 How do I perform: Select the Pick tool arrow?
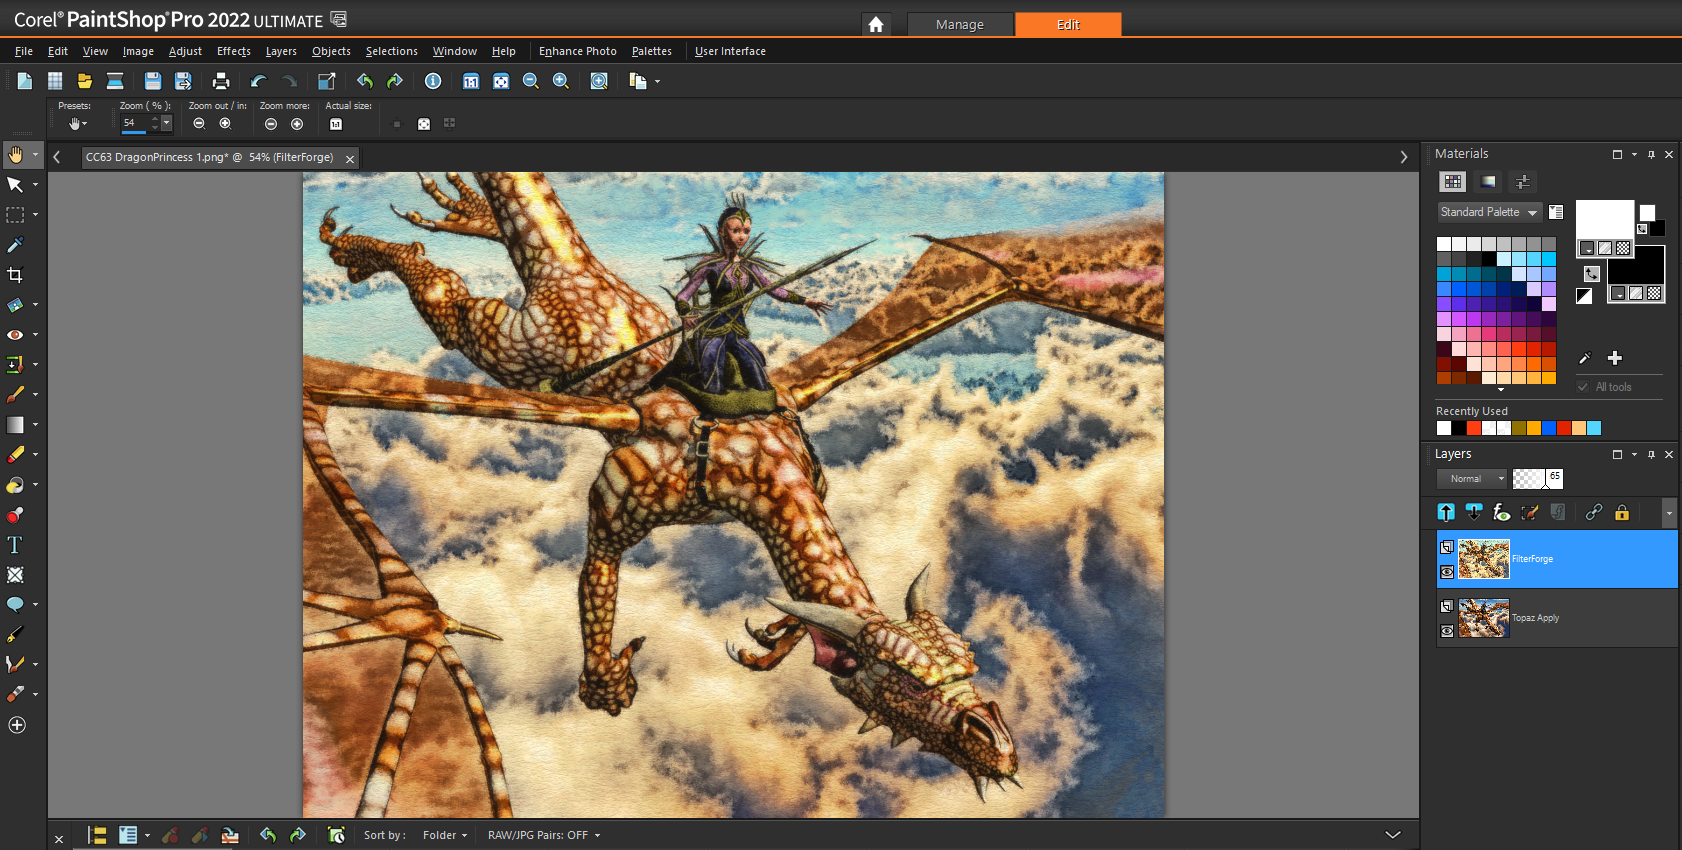pyautogui.click(x=15, y=185)
